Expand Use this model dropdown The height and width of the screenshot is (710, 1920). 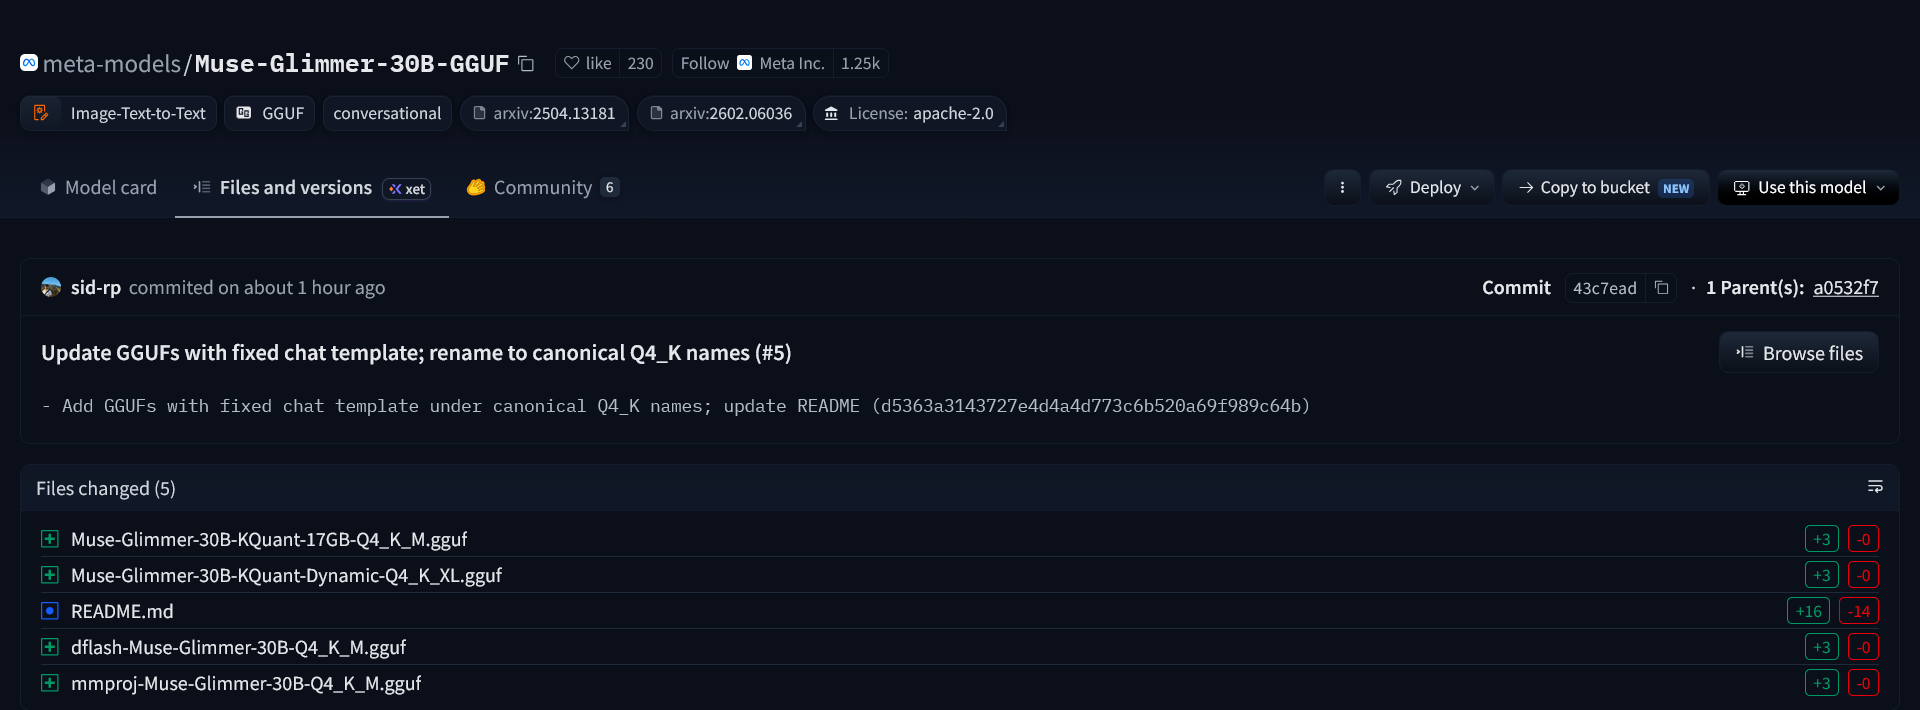(1808, 187)
